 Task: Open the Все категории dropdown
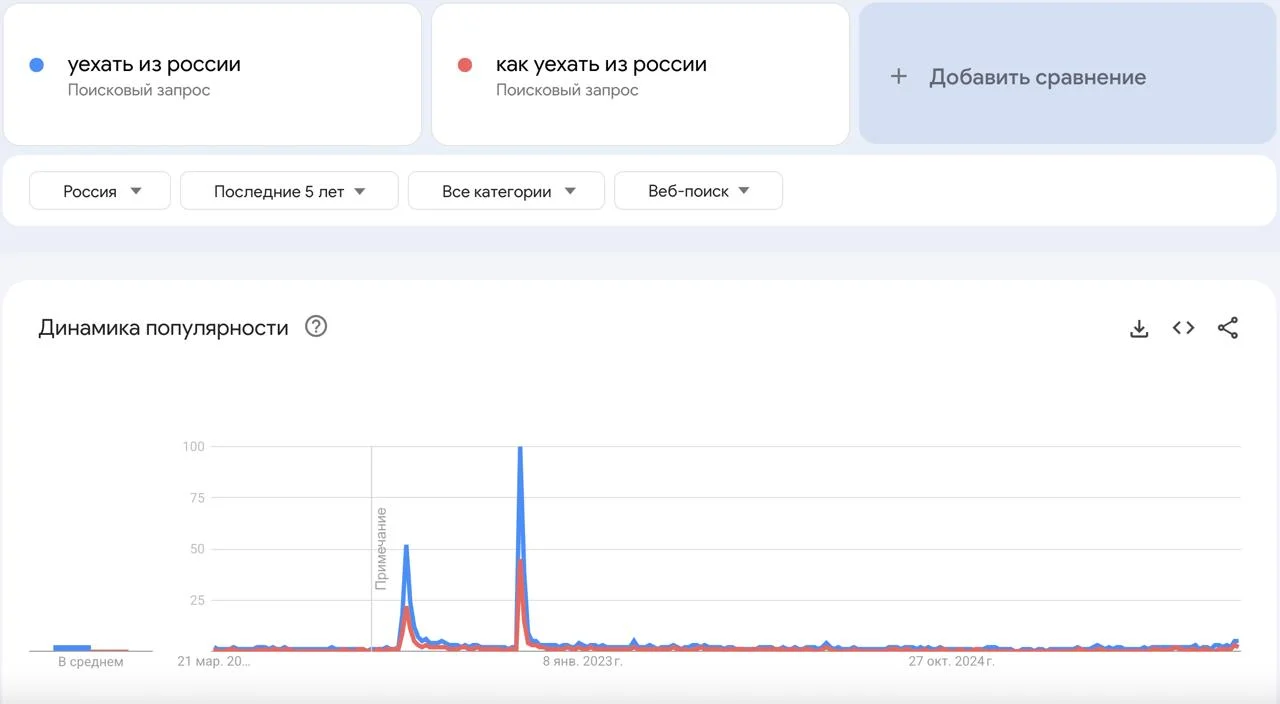tap(506, 191)
